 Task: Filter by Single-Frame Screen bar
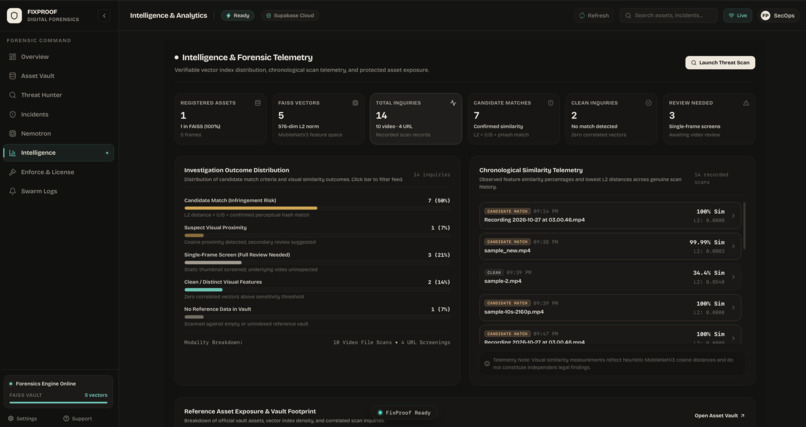coord(317,262)
